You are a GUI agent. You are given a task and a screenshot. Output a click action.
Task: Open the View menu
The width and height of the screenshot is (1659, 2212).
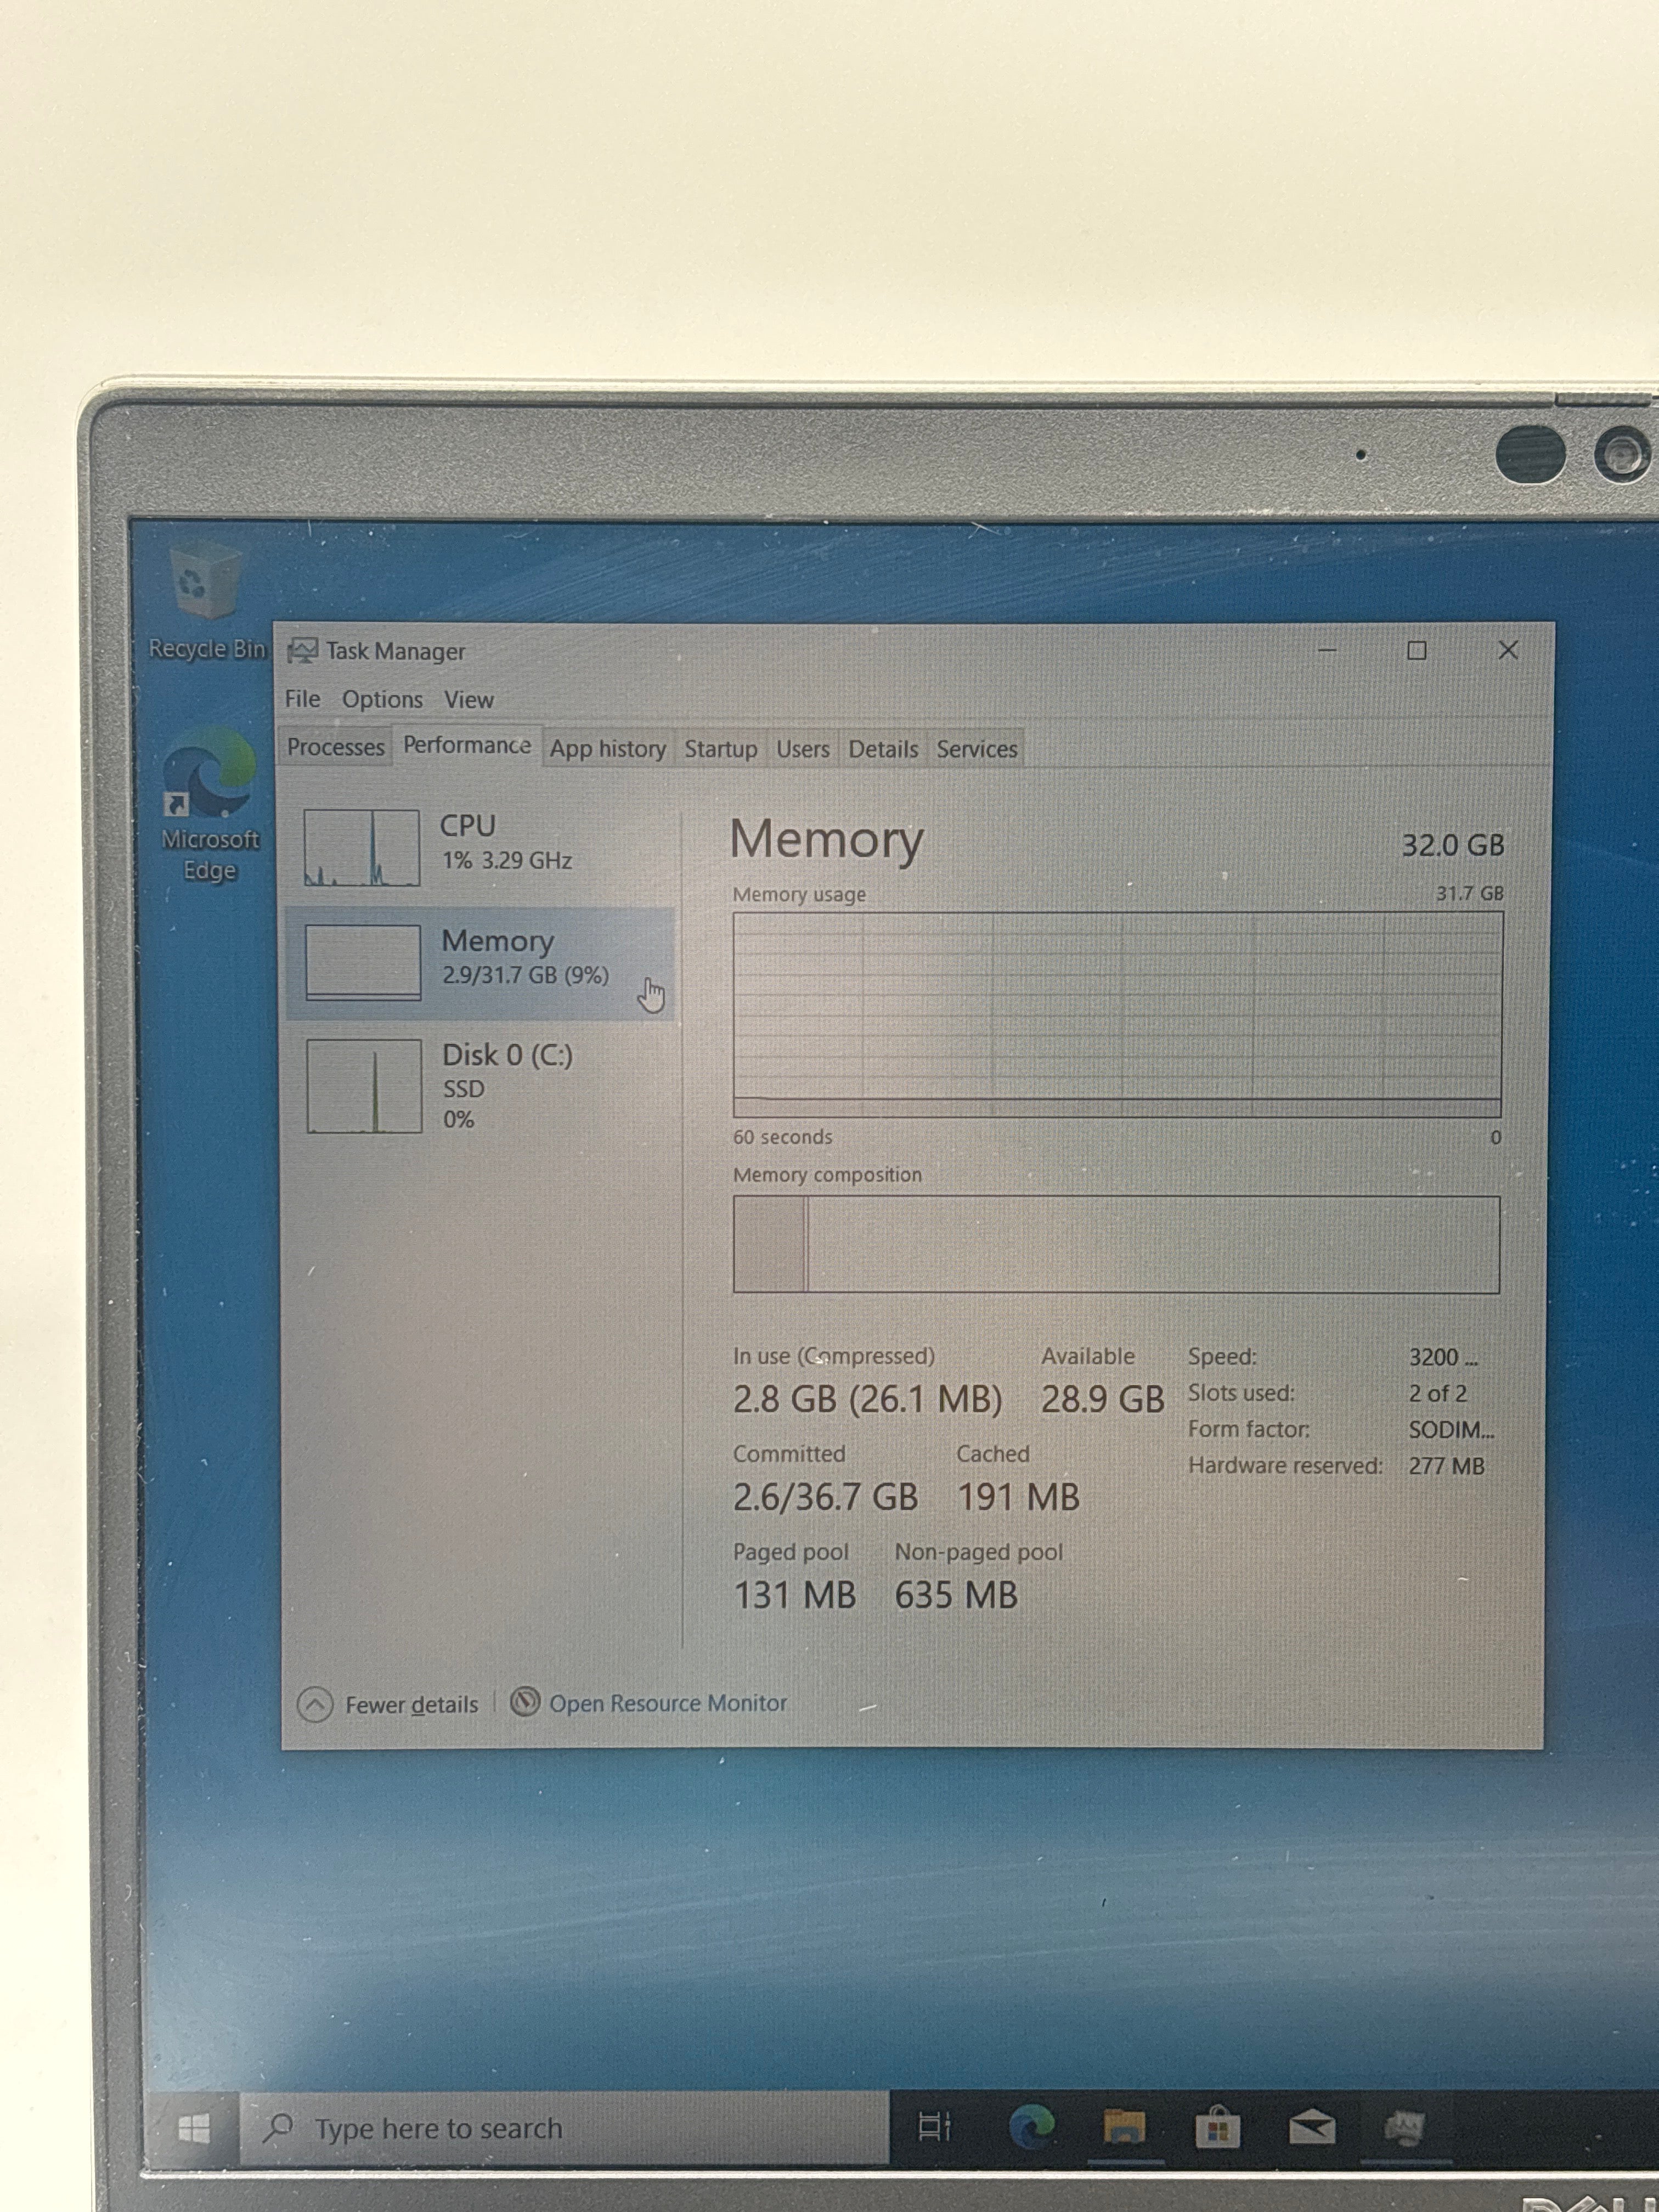click(x=469, y=700)
